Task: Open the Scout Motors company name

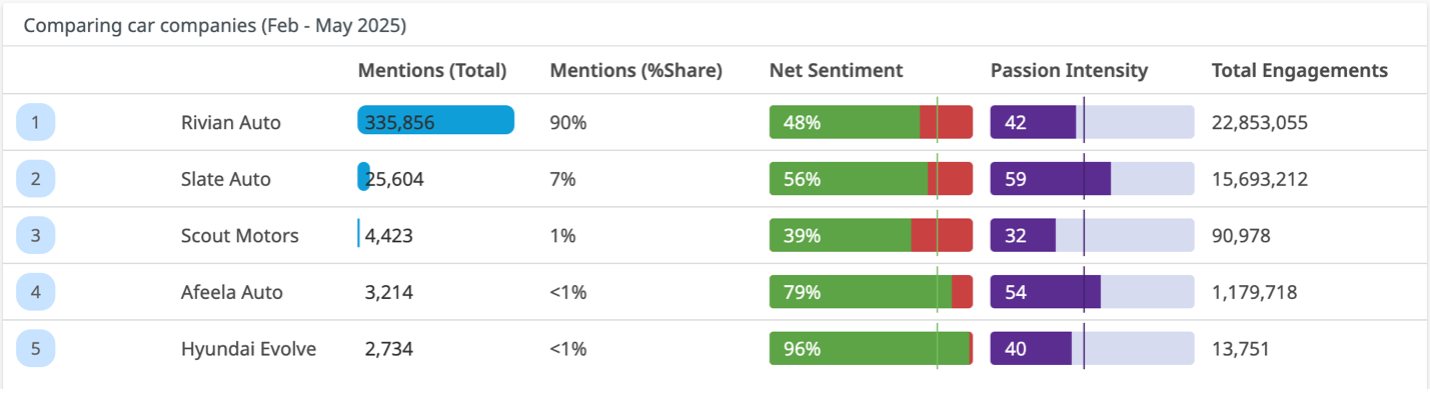Action: [x=240, y=236]
